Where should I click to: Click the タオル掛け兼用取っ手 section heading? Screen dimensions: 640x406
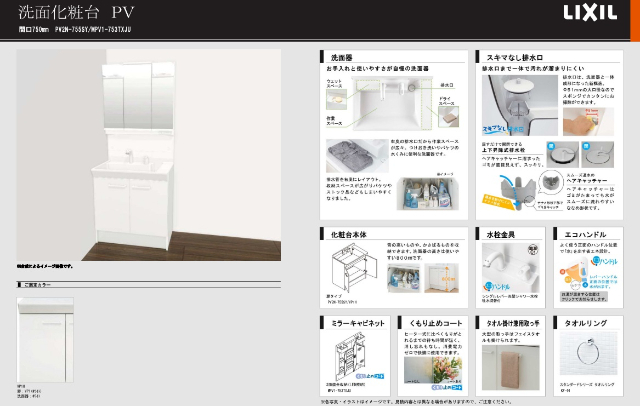pyautogui.click(x=513, y=323)
